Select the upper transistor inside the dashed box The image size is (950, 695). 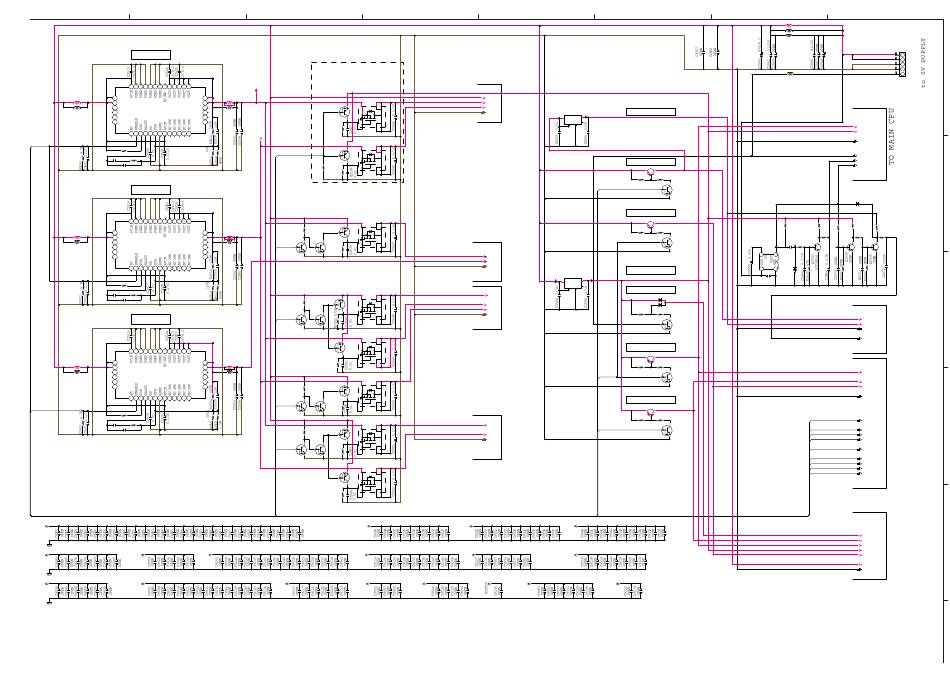tap(344, 112)
